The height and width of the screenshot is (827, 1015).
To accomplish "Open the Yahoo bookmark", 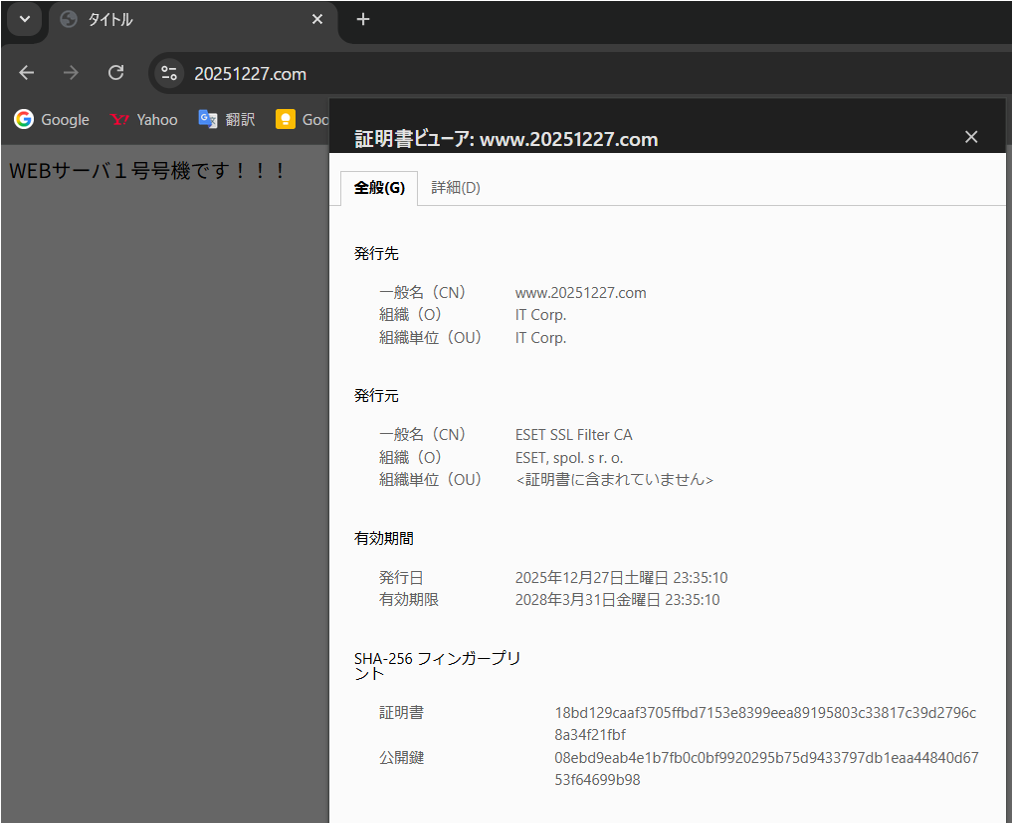I will 144,120.
